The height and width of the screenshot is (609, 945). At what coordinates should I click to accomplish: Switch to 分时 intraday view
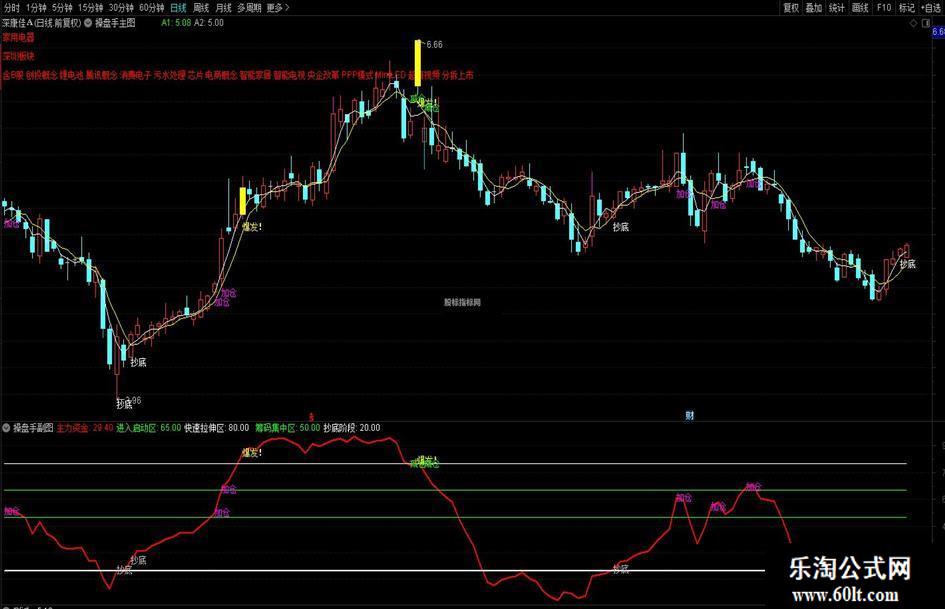[11, 8]
